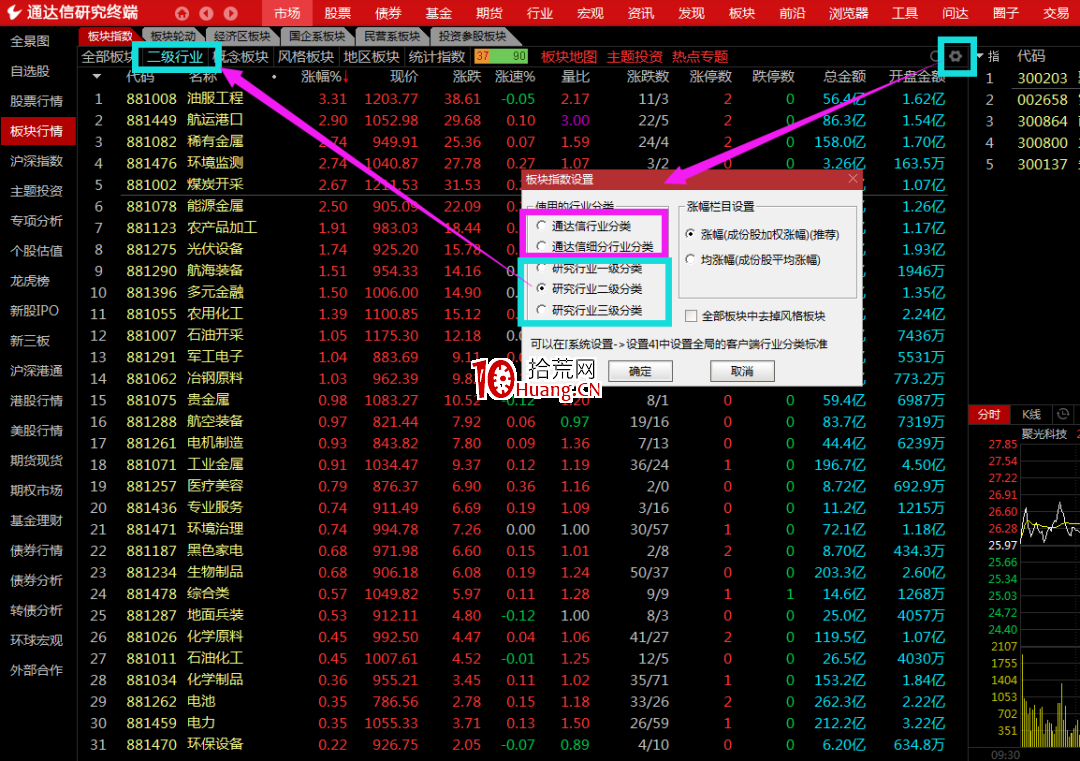Click the search icon beside the gear
The height and width of the screenshot is (761, 1080).
tap(935, 56)
